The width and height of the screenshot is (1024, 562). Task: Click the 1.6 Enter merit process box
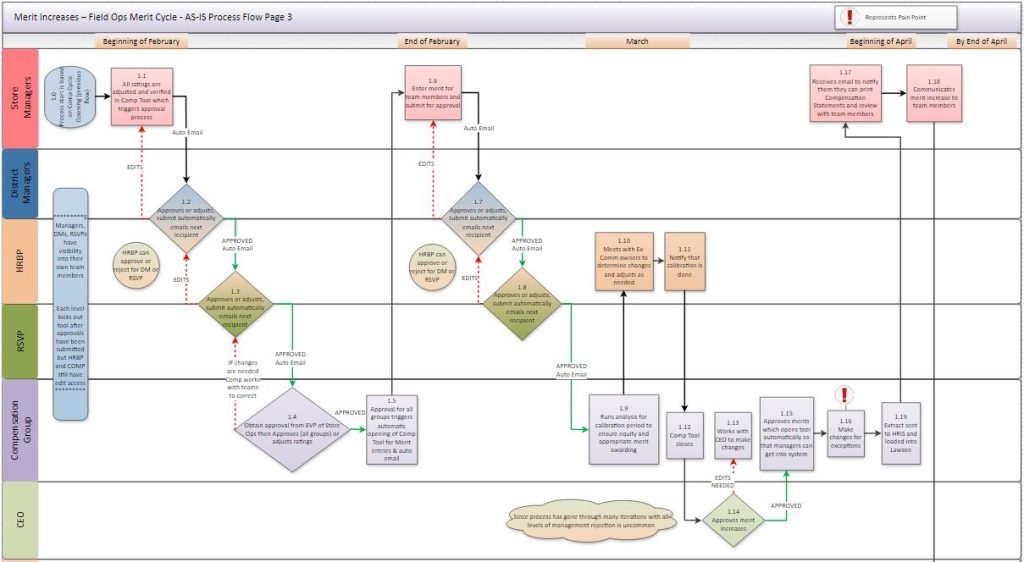coord(432,94)
